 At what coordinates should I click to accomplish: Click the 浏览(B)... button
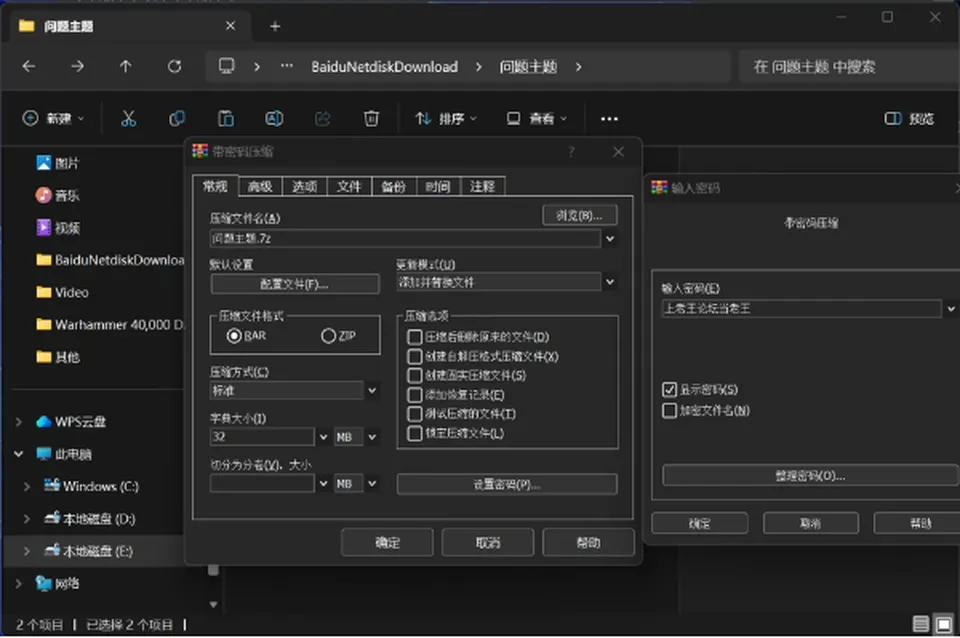(579, 216)
